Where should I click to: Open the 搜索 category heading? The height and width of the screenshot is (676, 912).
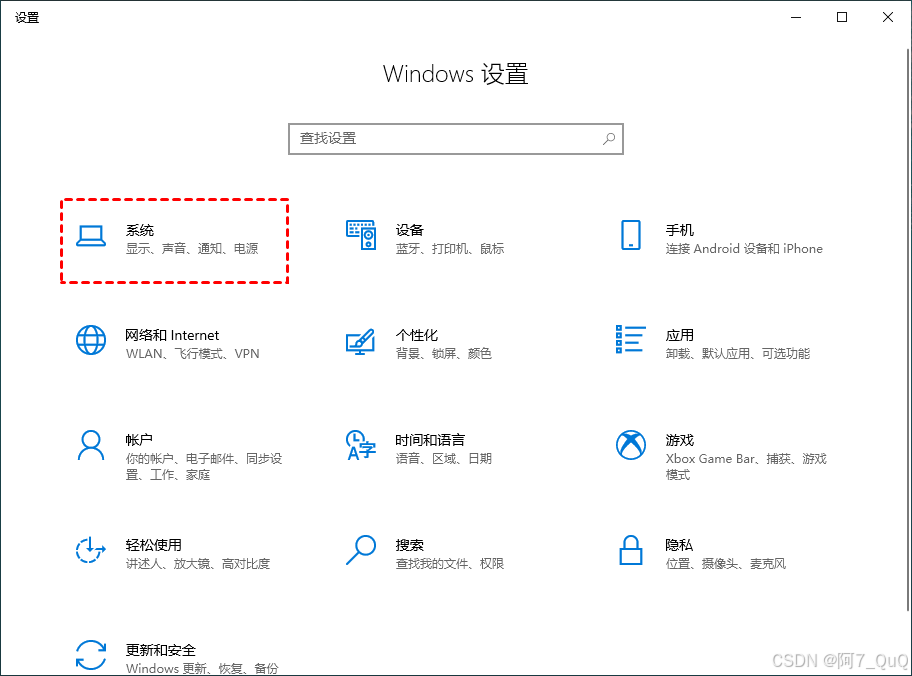point(409,545)
